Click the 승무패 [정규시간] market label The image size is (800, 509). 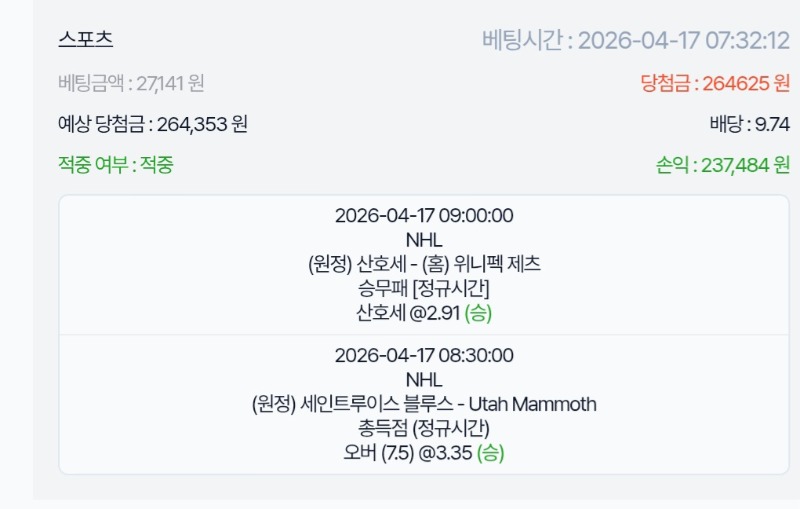coord(424,289)
